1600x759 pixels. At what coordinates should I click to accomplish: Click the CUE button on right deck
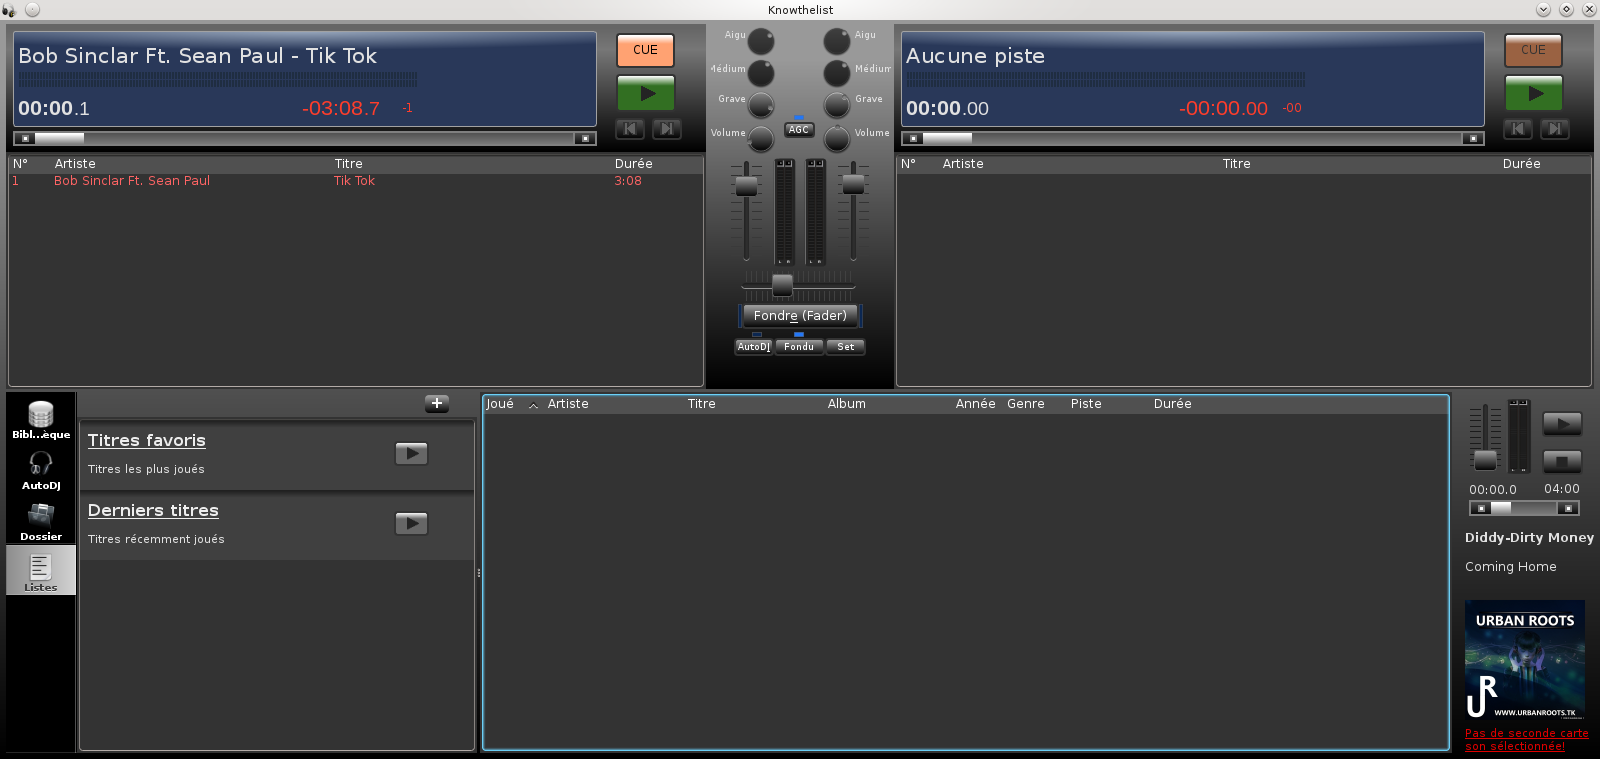click(1533, 50)
